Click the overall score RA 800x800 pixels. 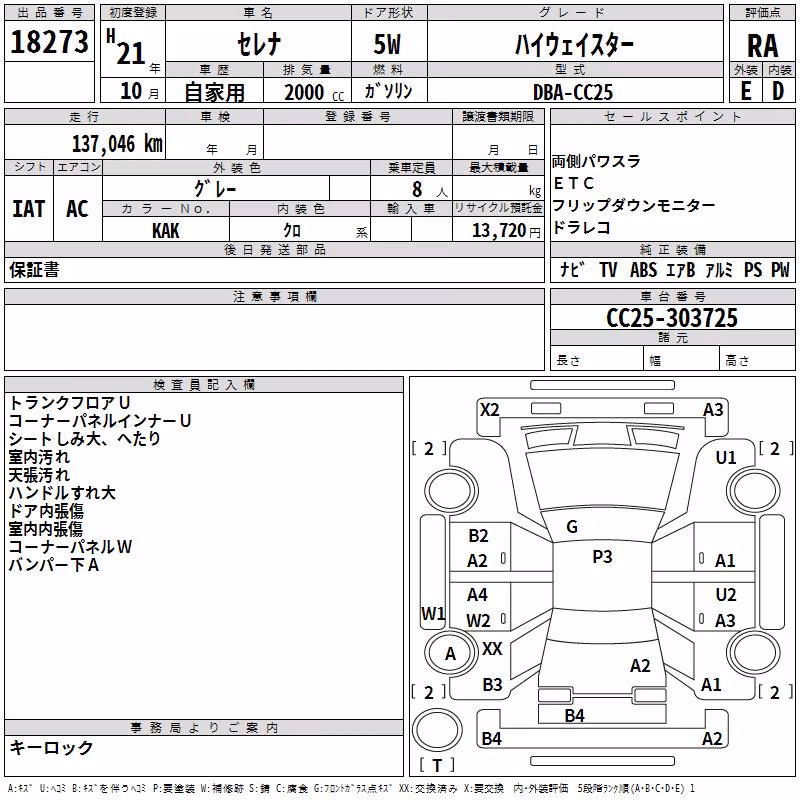click(763, 46)
